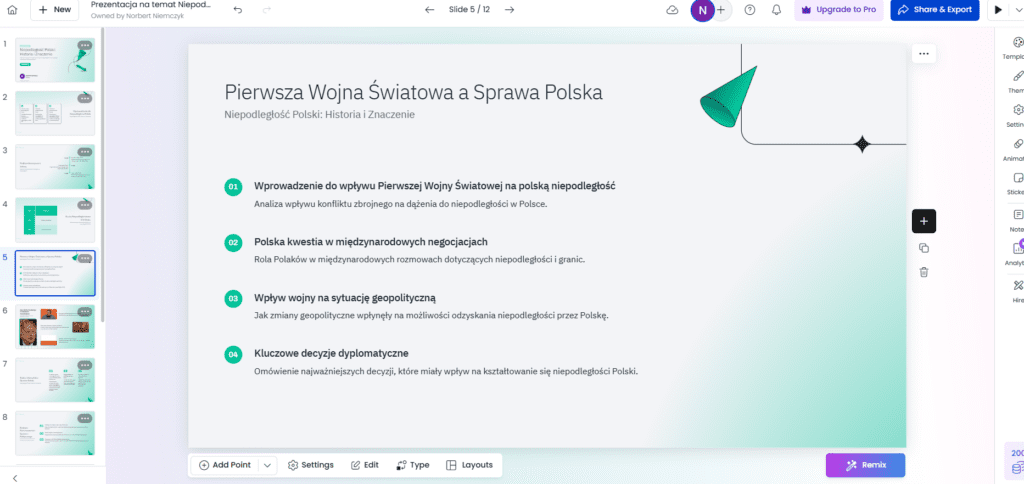
Task: Duplicate the current slide
Action: point(923,248)
